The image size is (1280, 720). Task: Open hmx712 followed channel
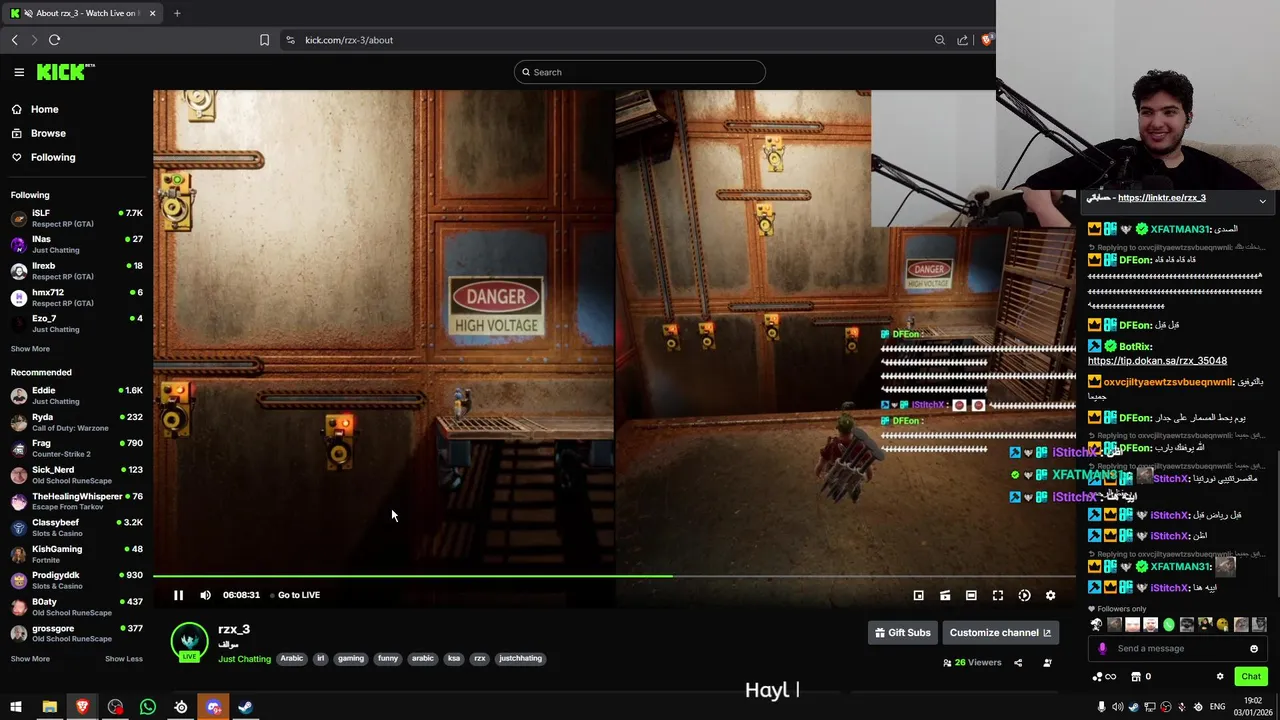76,297
